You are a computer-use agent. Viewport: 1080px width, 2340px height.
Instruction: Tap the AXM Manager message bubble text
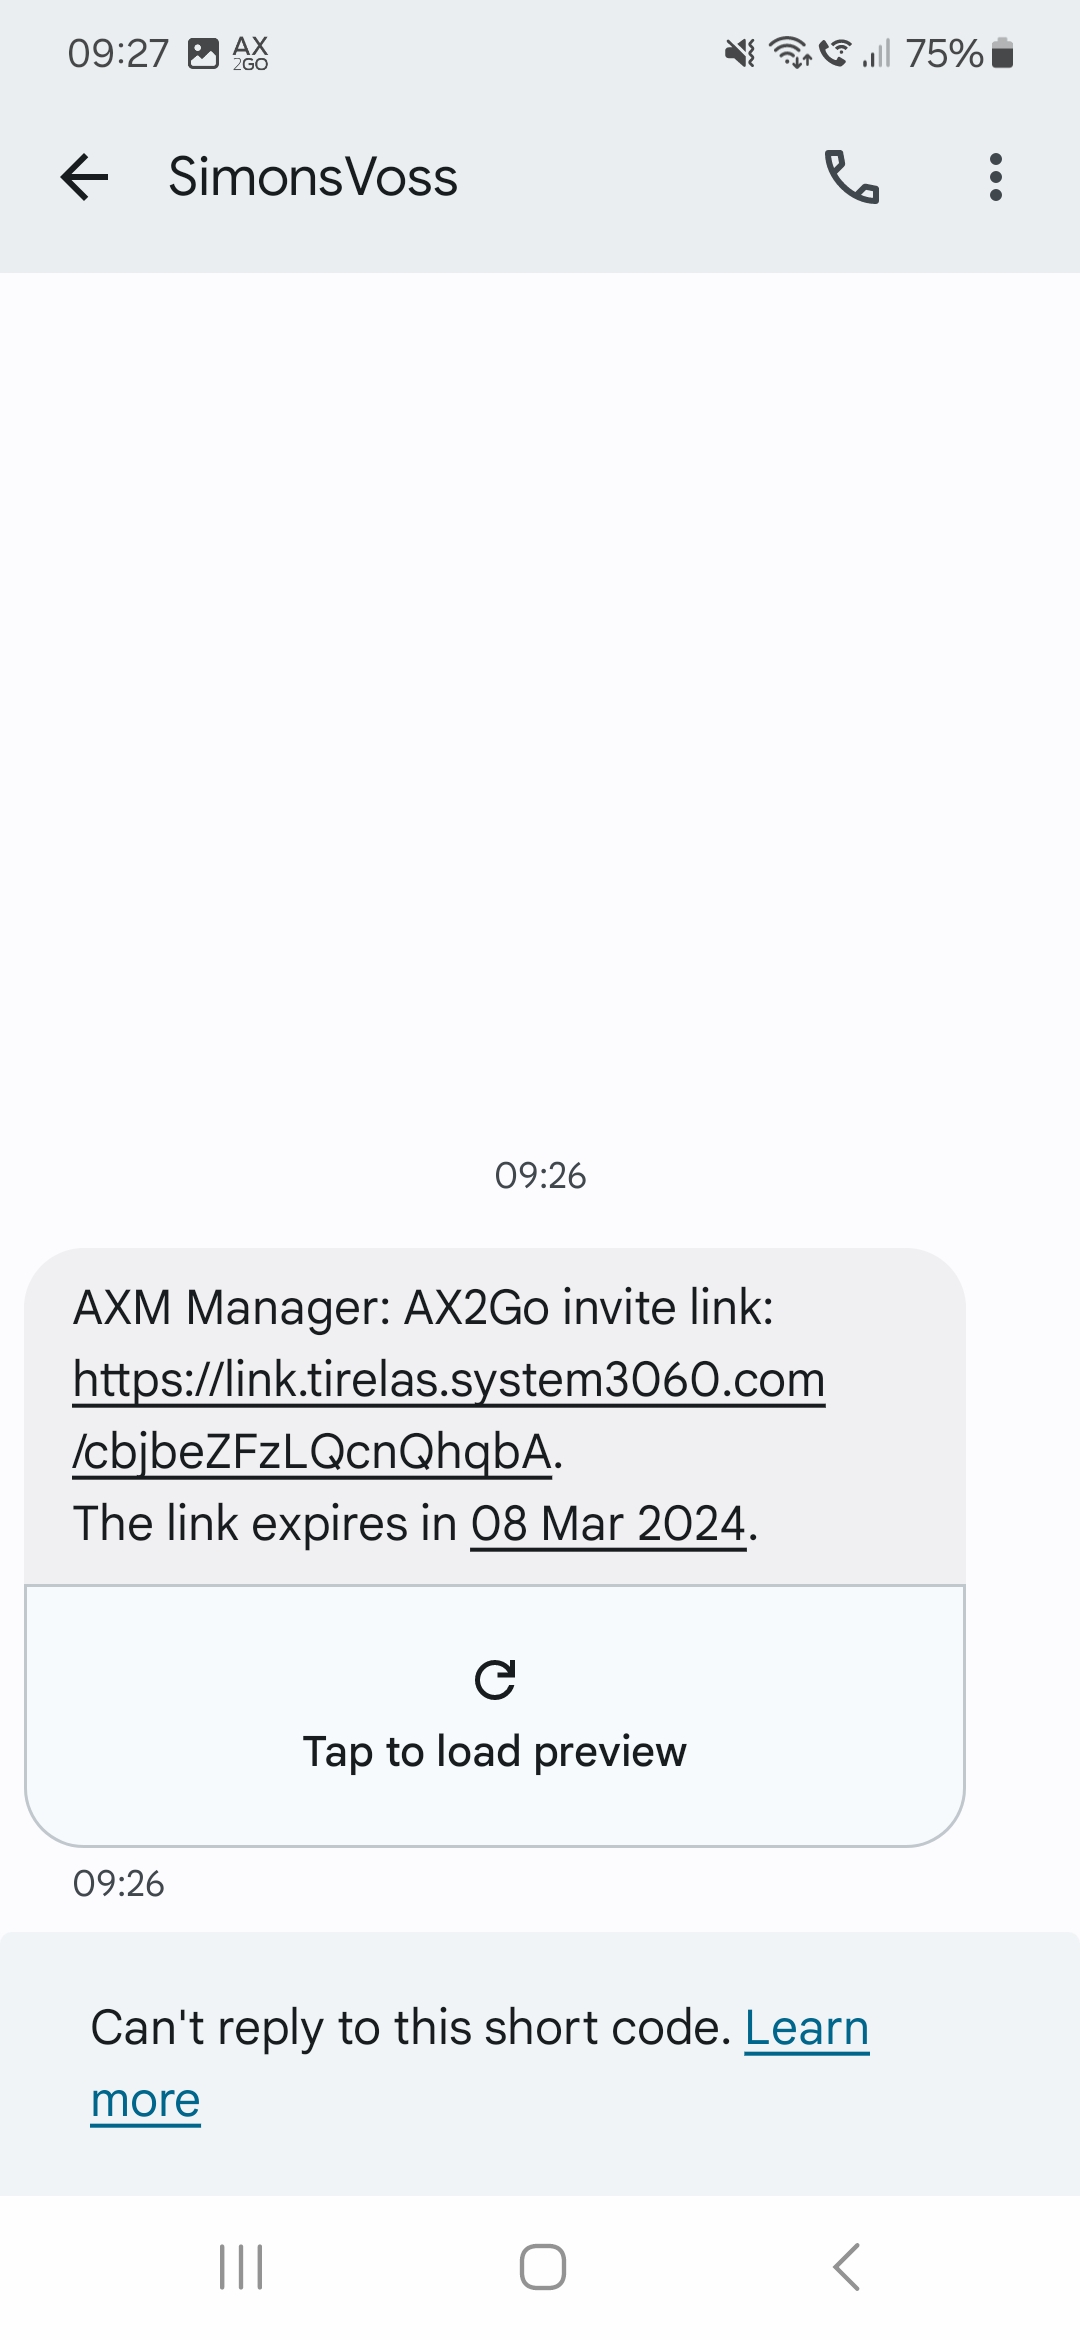[x=424, y=1308]
